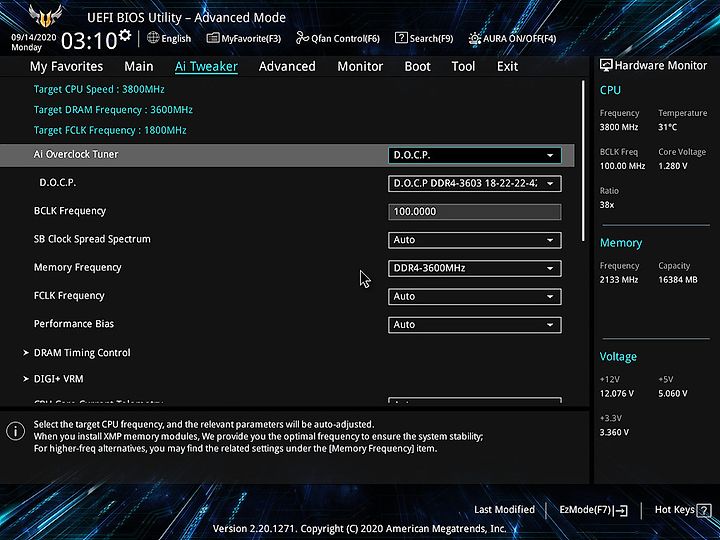Click the SB Clock Spread Spectrum label

coord(92,239)
